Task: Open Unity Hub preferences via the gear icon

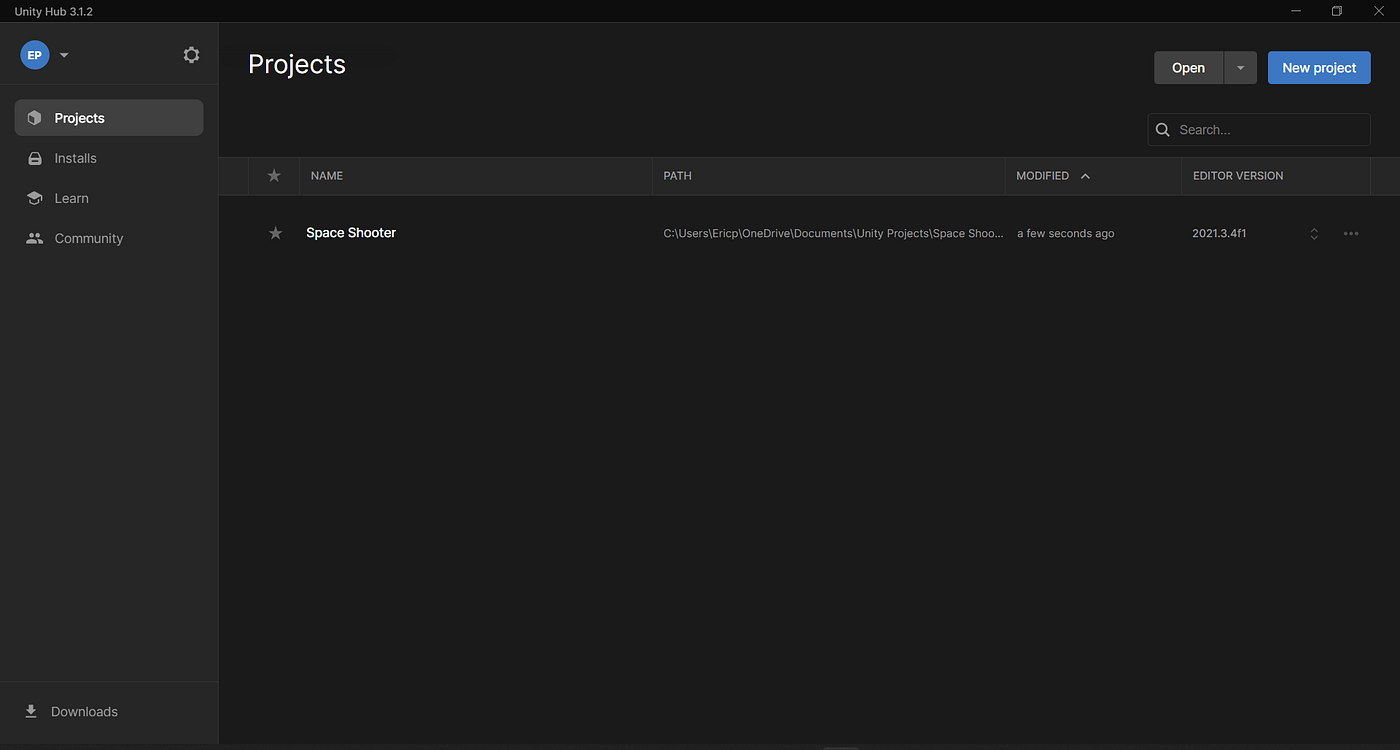Action: pos(191,55)
